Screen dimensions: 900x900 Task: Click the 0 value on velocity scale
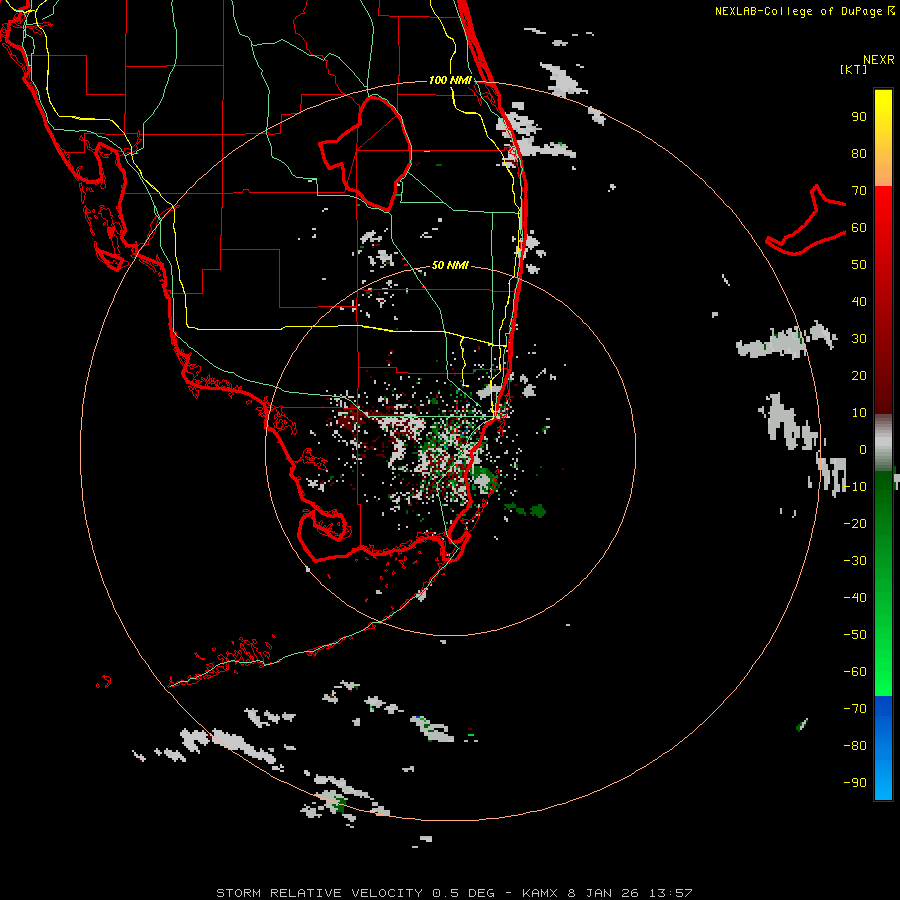(x=863, y=450)
